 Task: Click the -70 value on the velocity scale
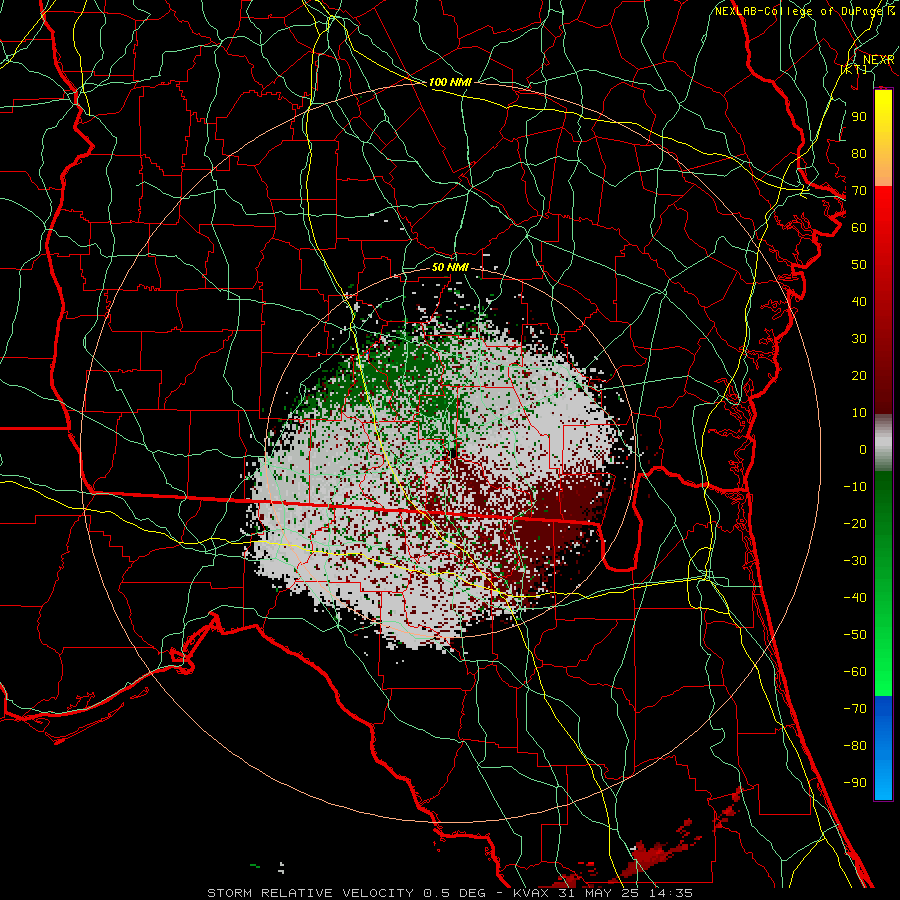(855, 709)
